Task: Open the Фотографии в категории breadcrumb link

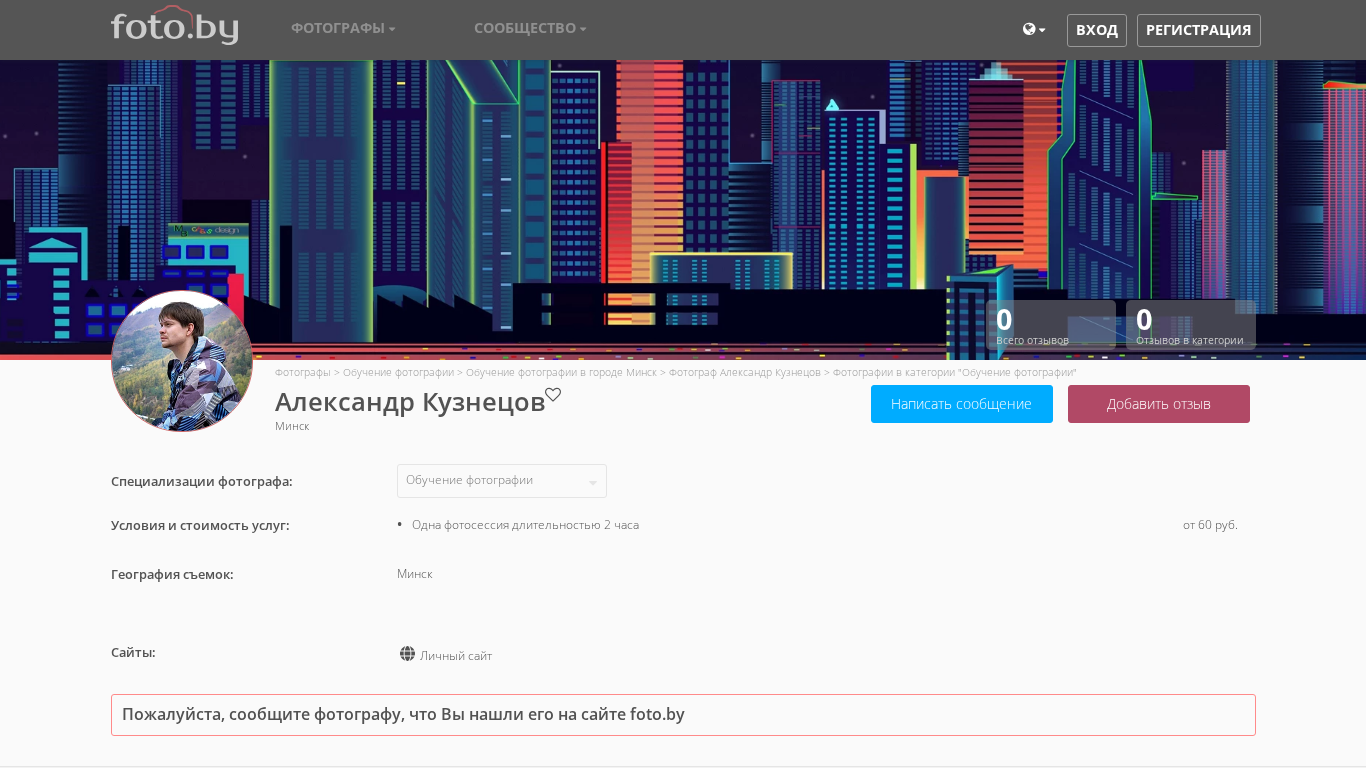Action: pos(954,373)
